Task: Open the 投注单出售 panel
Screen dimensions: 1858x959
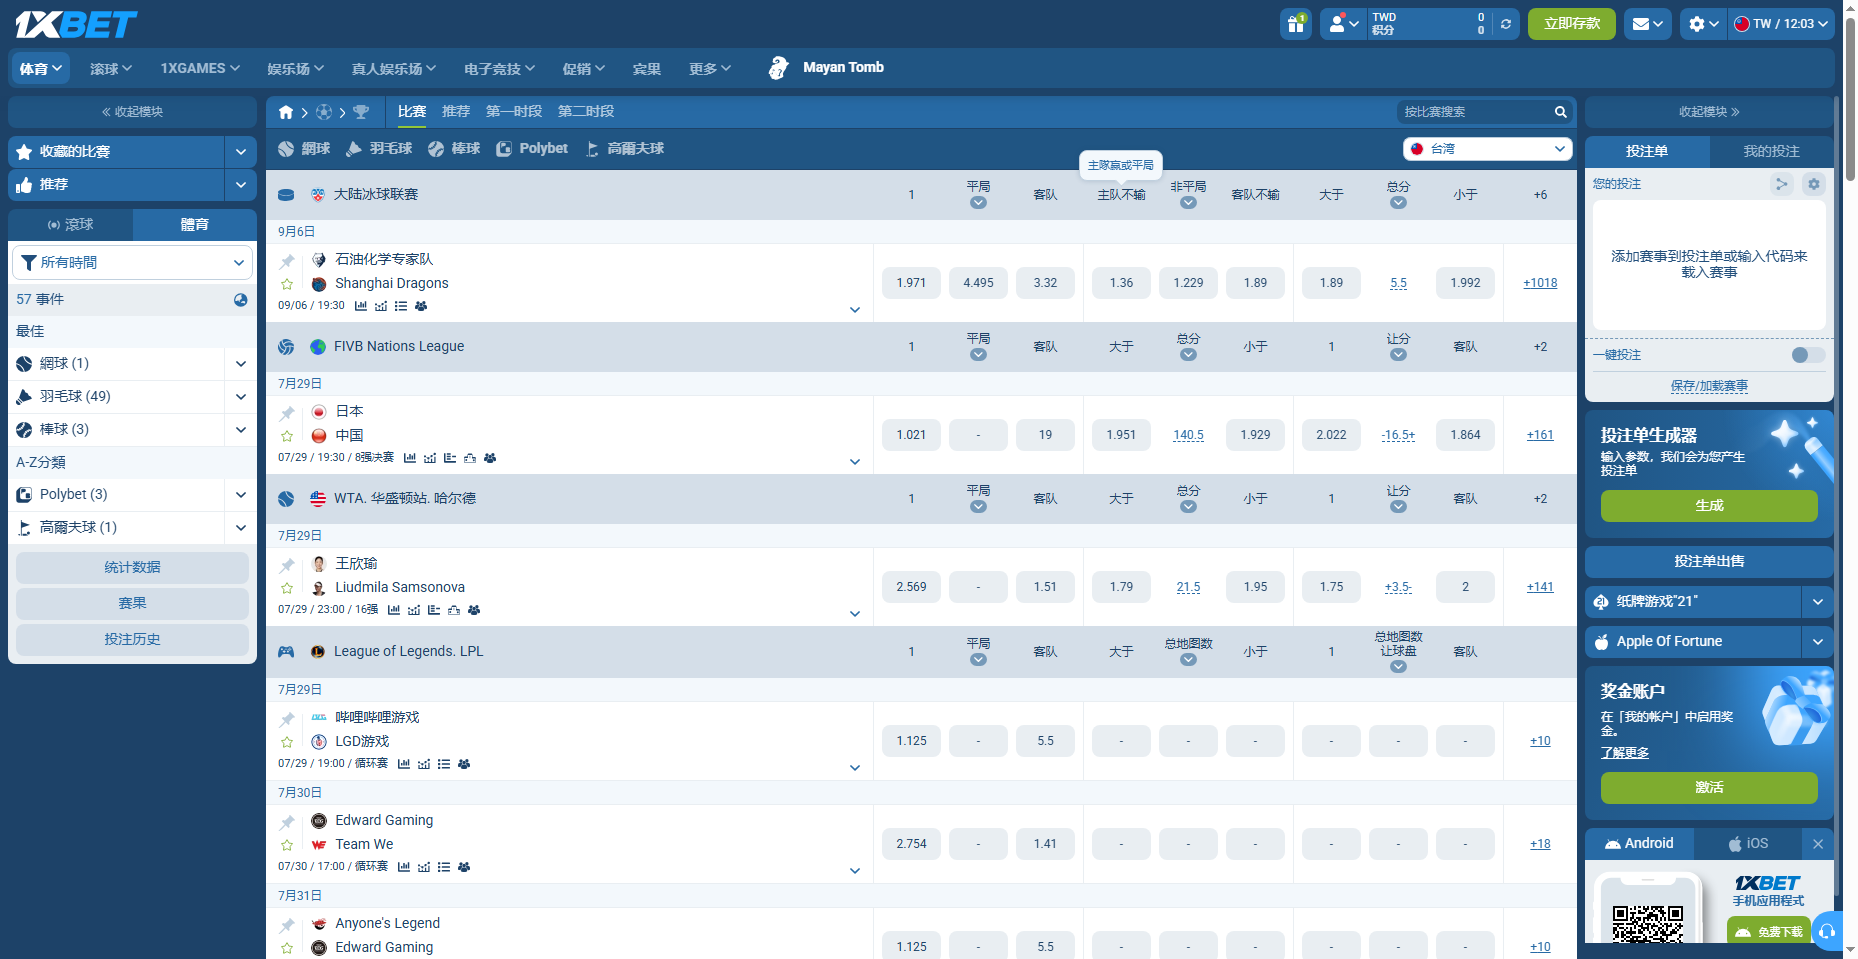Action: coord(1709,562)
